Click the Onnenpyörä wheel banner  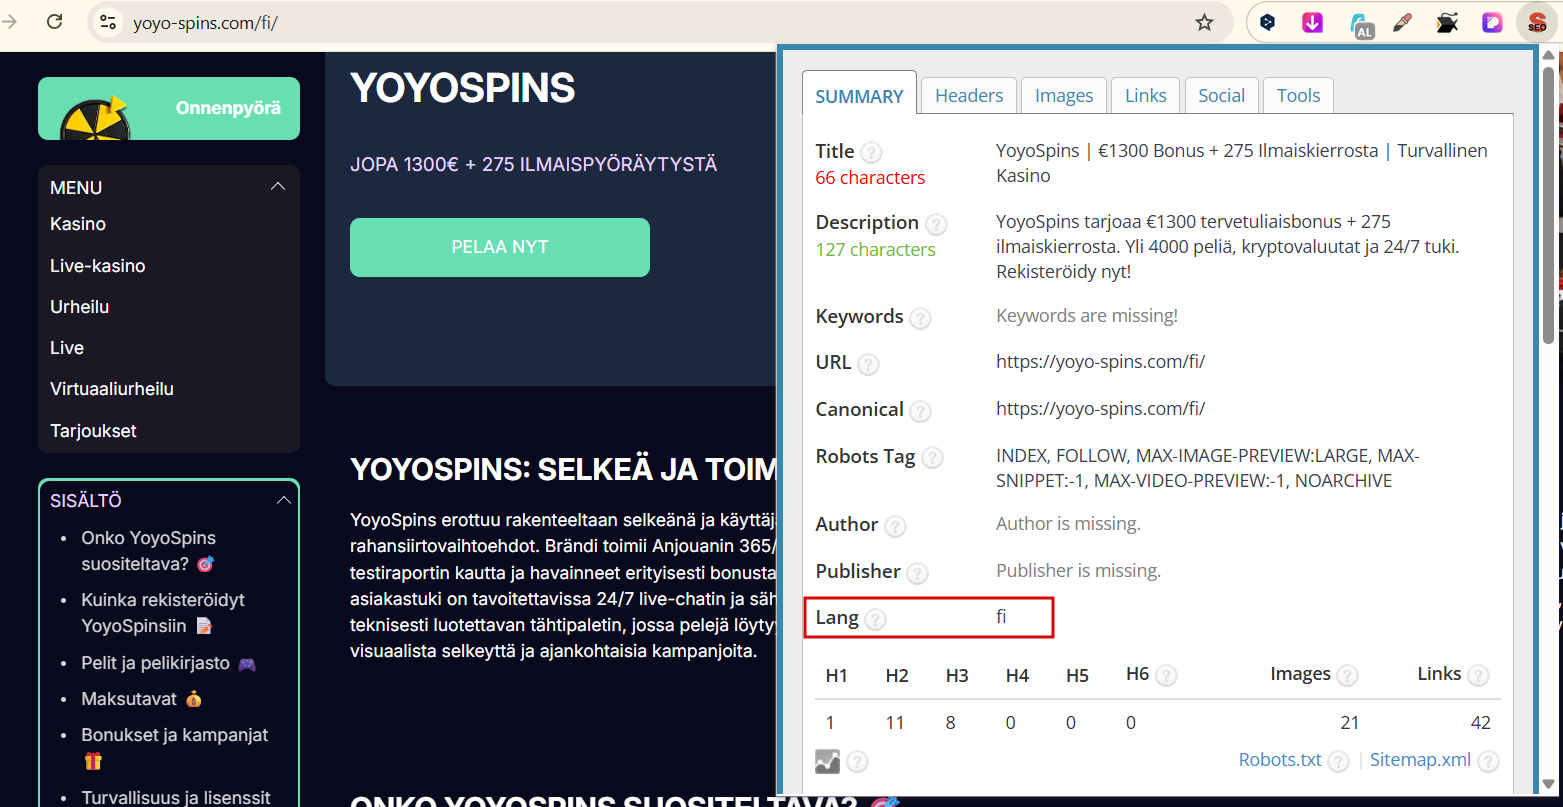pyautogui.click(x=169, y=108)
